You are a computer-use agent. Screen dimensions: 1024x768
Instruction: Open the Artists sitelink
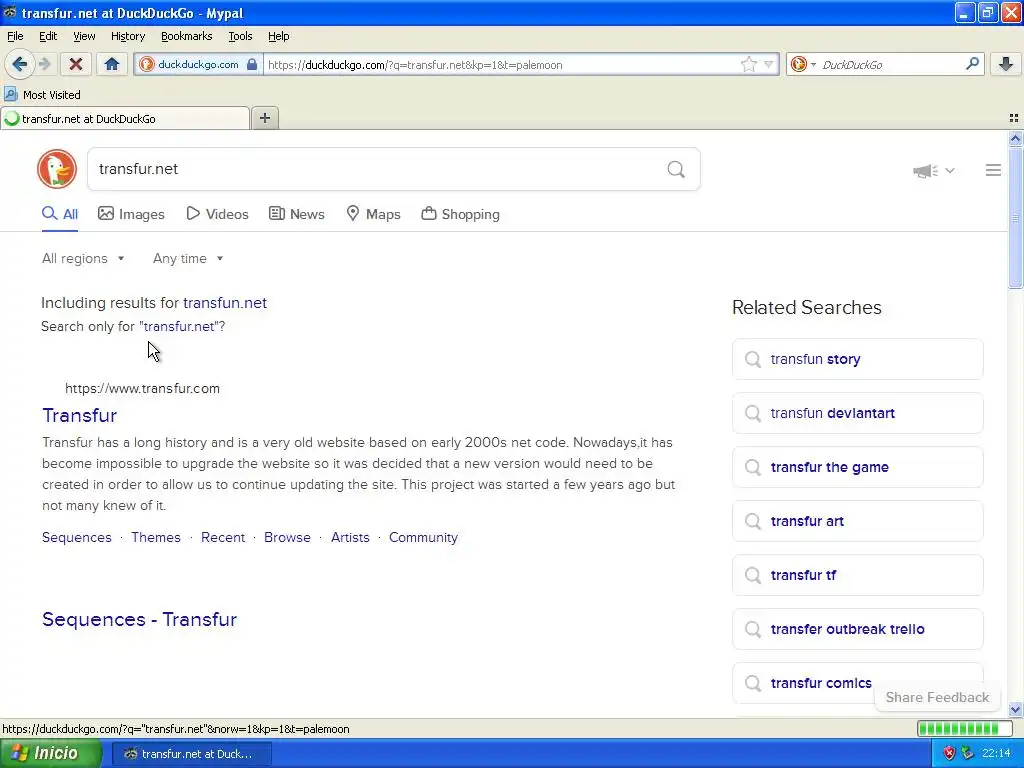(350, 537)
